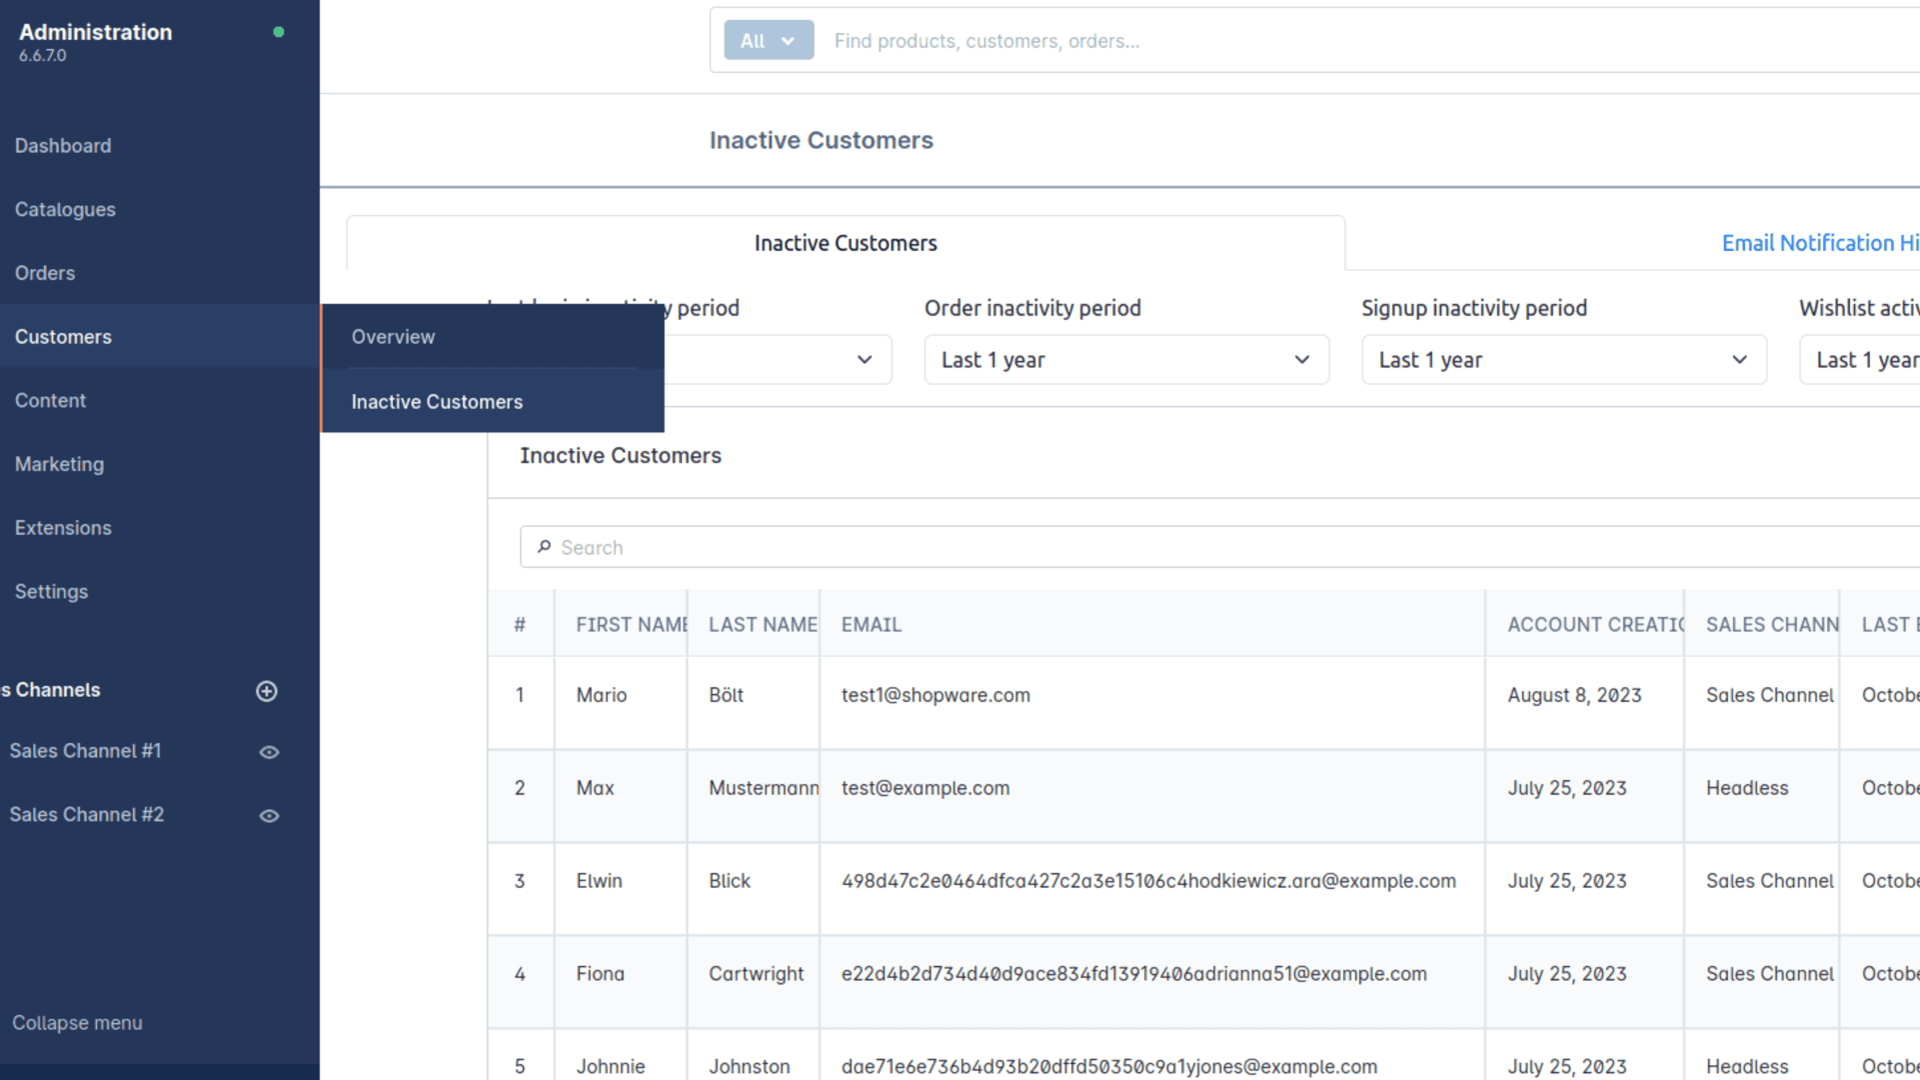Toggle visibility for Sales Channel #2
The image size is (1920, 1080).
pyautogui.click(x=269, y=815)
